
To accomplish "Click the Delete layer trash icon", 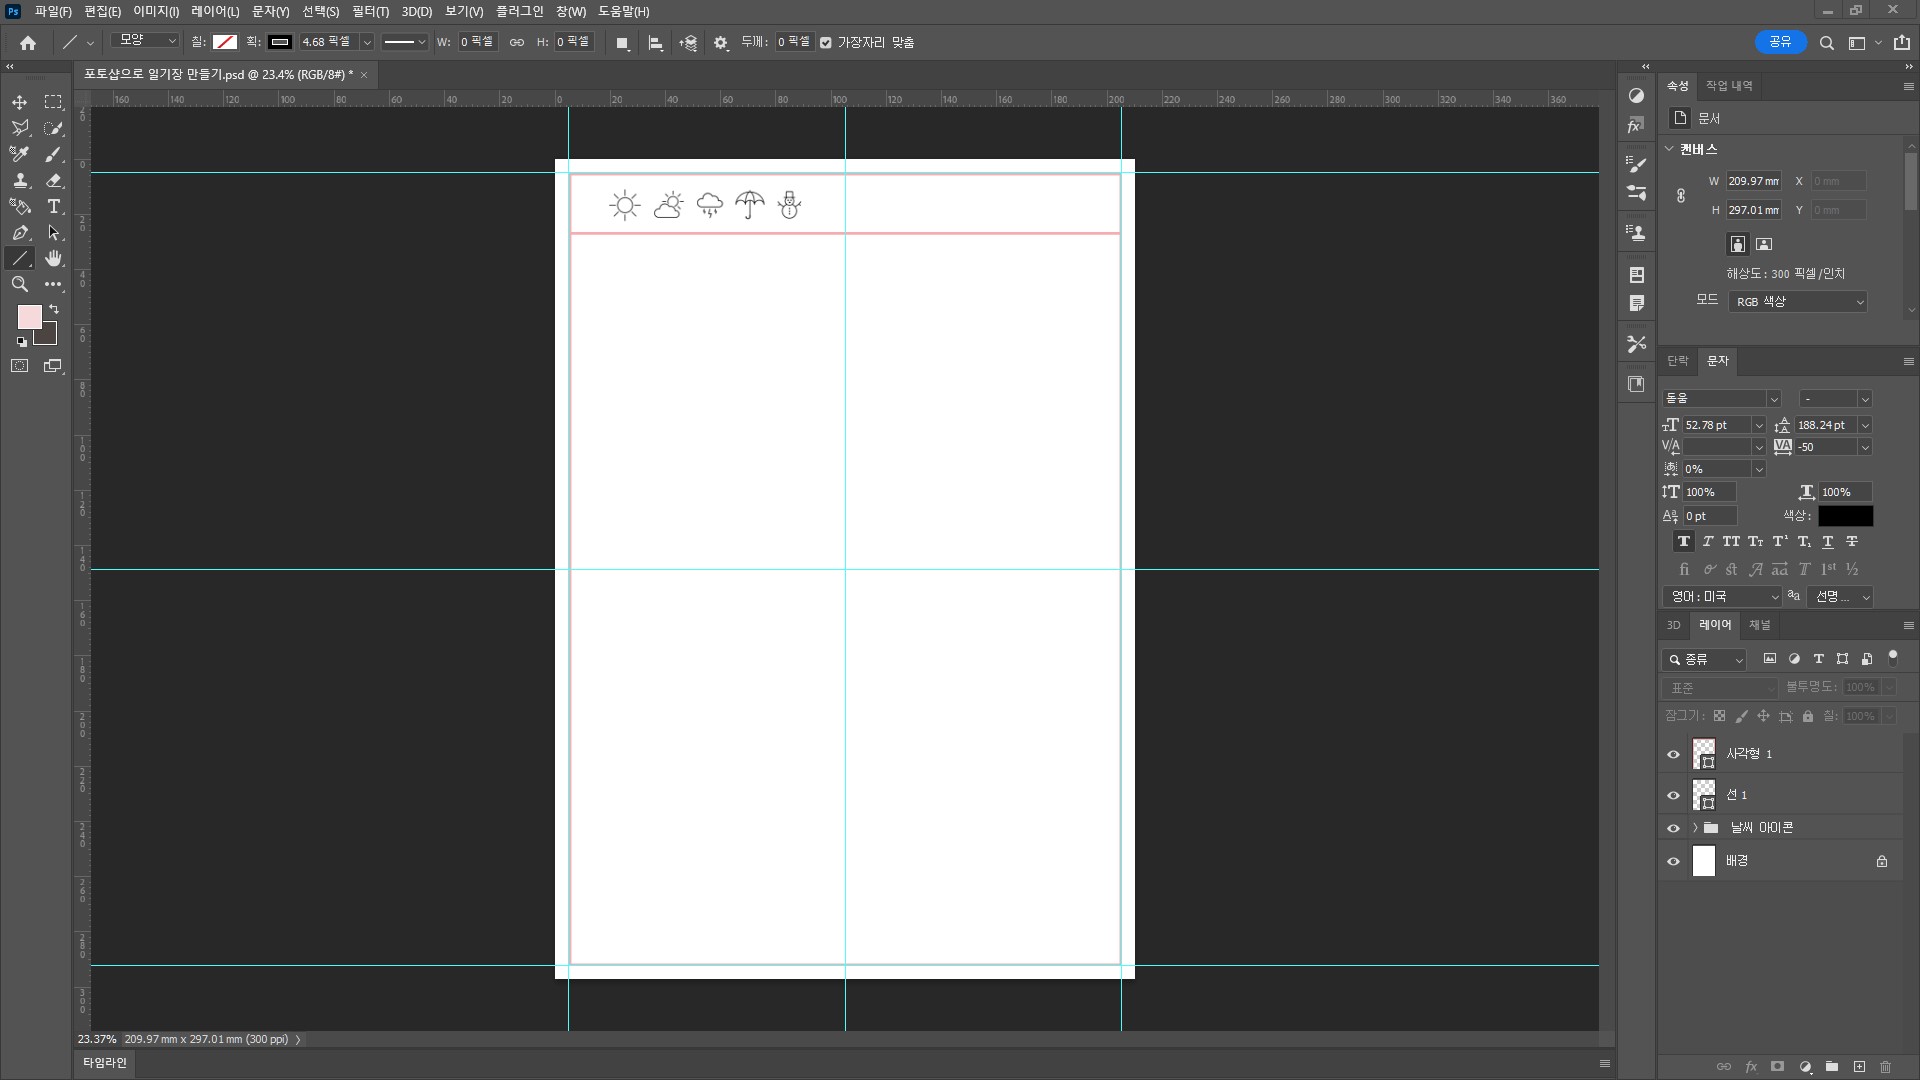I will 1885,1067.
